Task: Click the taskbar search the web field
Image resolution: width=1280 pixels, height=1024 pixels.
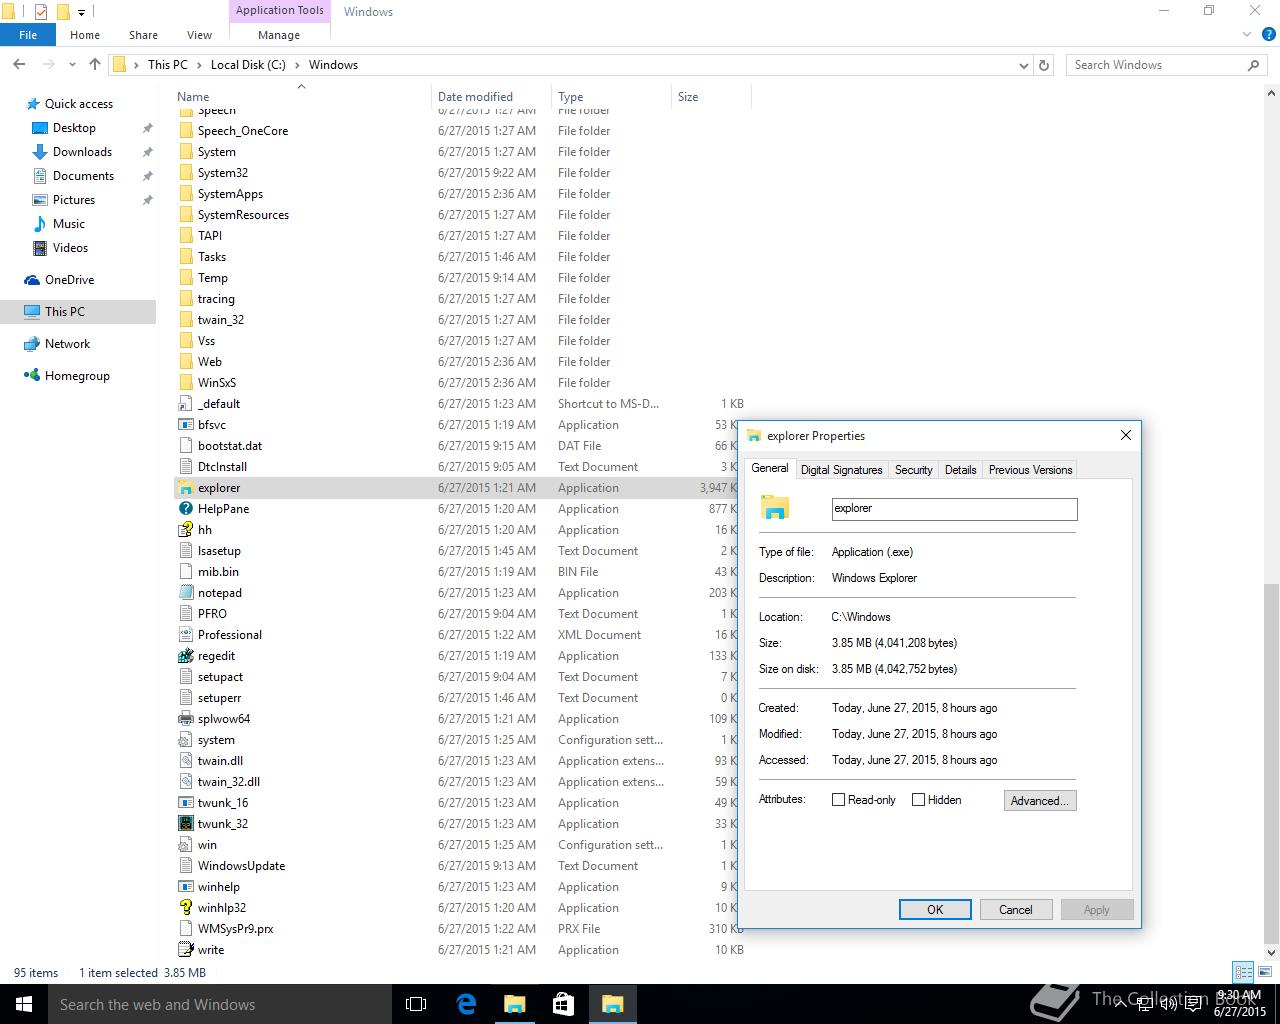Action: 220,1004
